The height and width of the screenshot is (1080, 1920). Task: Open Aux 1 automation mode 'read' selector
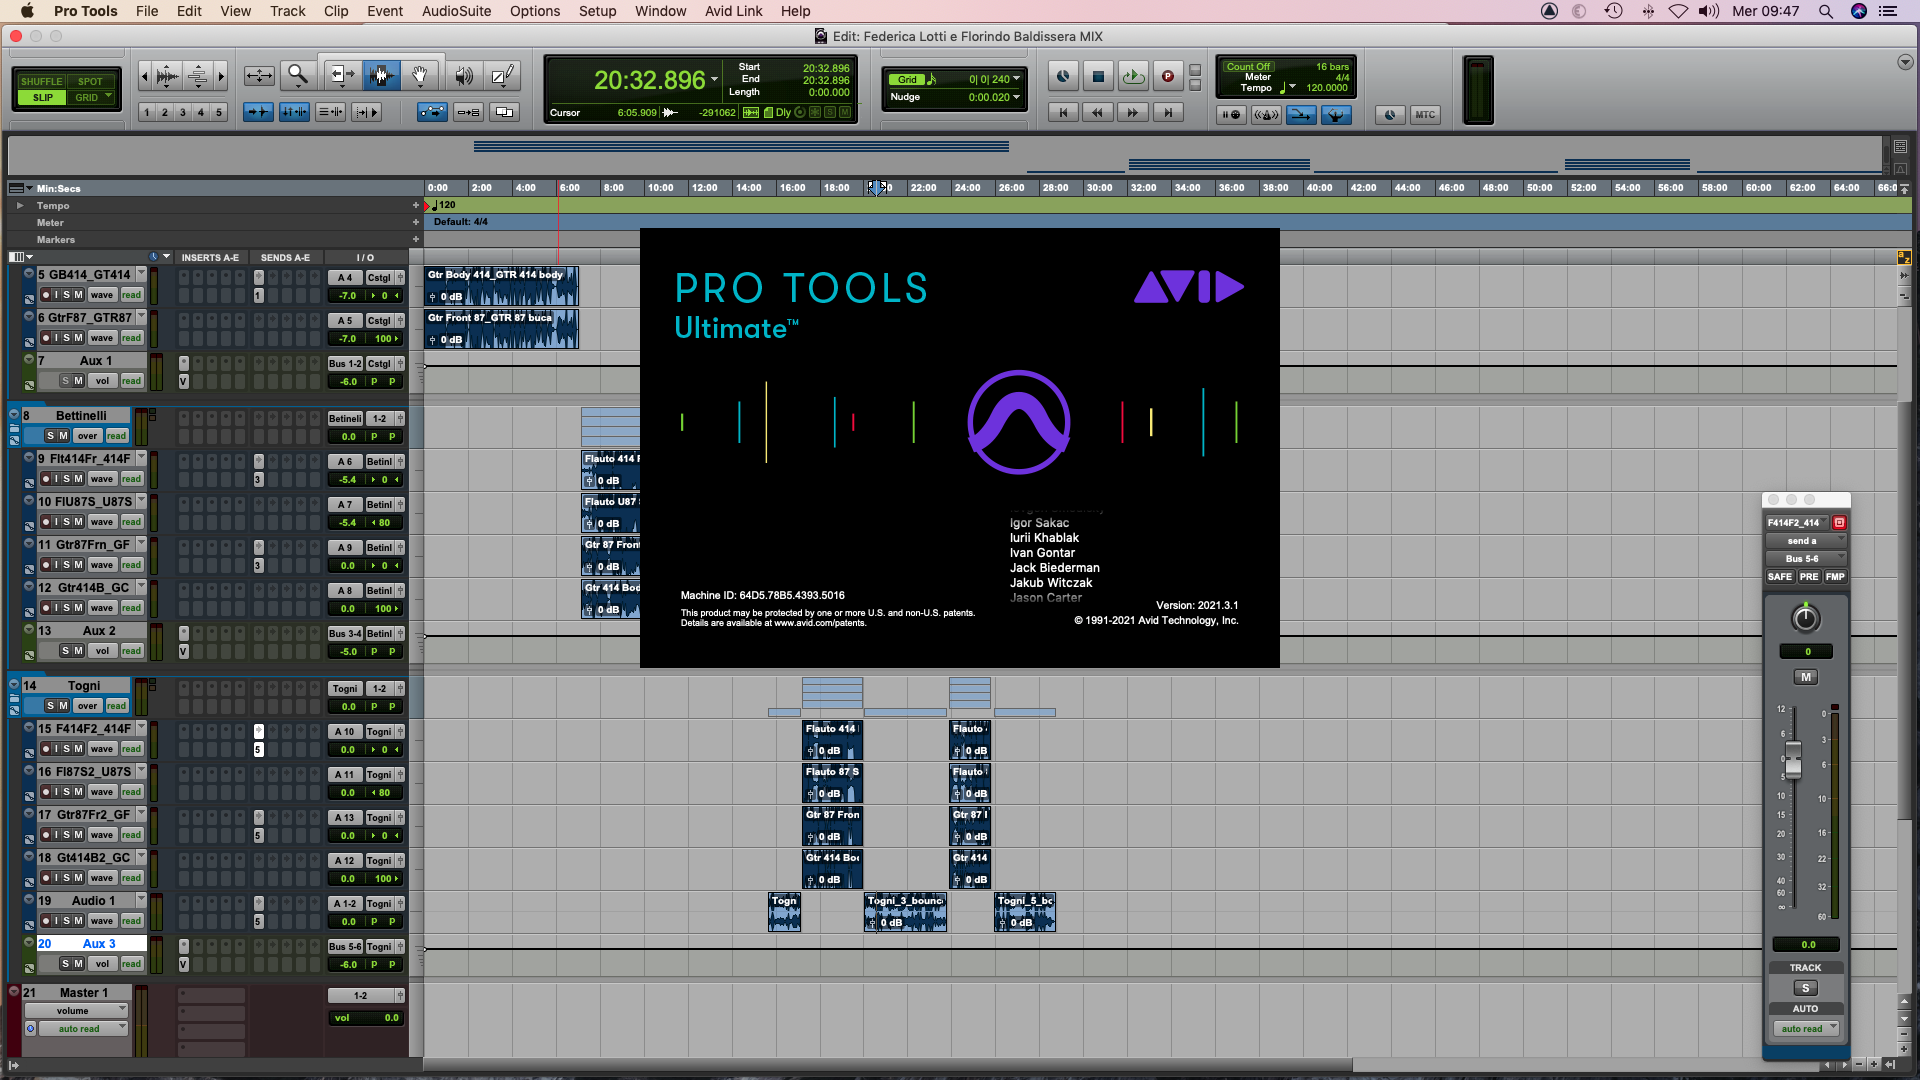tap(131, 381)
